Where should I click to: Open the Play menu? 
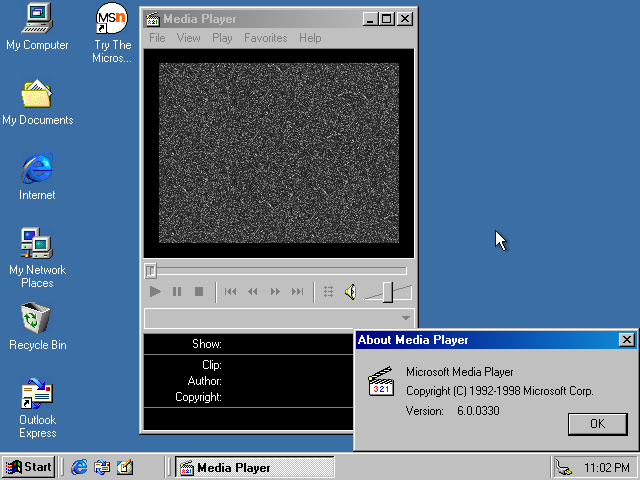tap(222, 38)
